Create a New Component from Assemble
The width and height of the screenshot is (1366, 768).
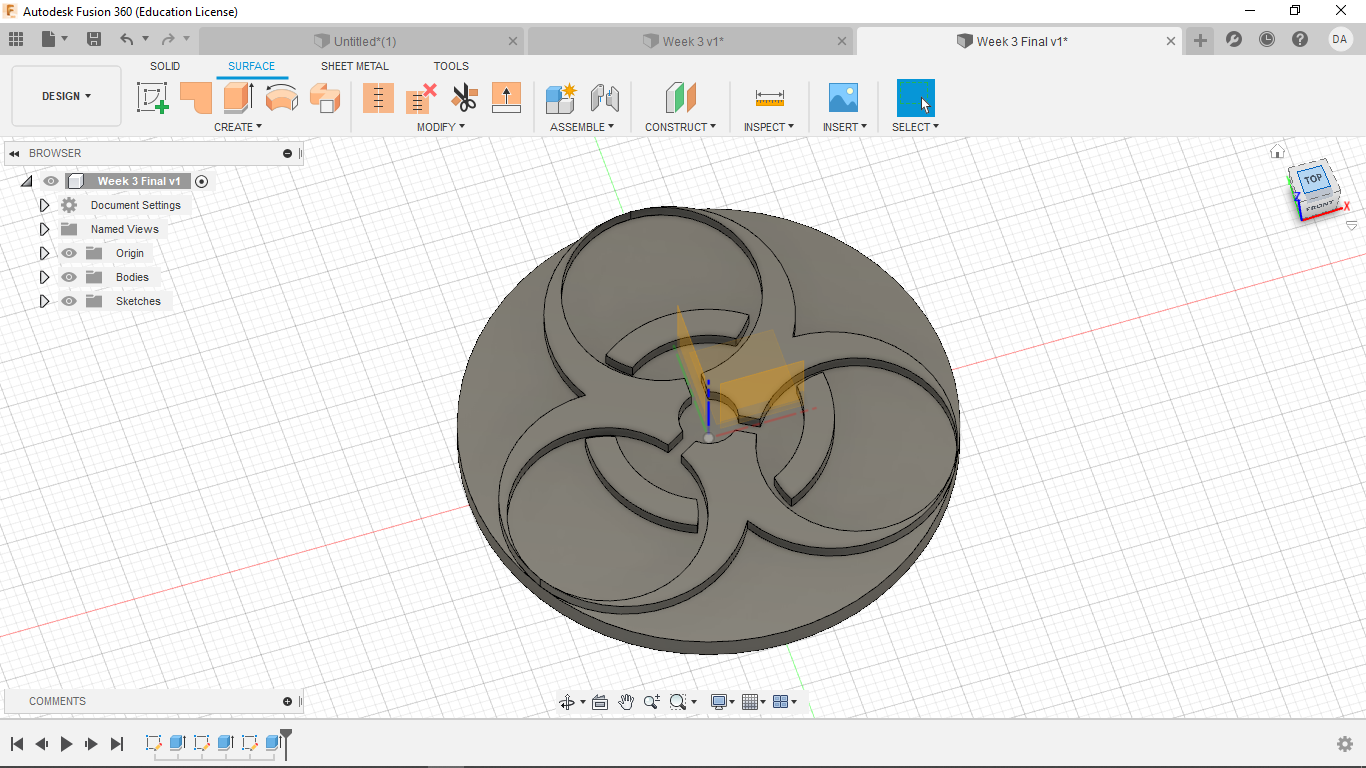coord(561,97)
